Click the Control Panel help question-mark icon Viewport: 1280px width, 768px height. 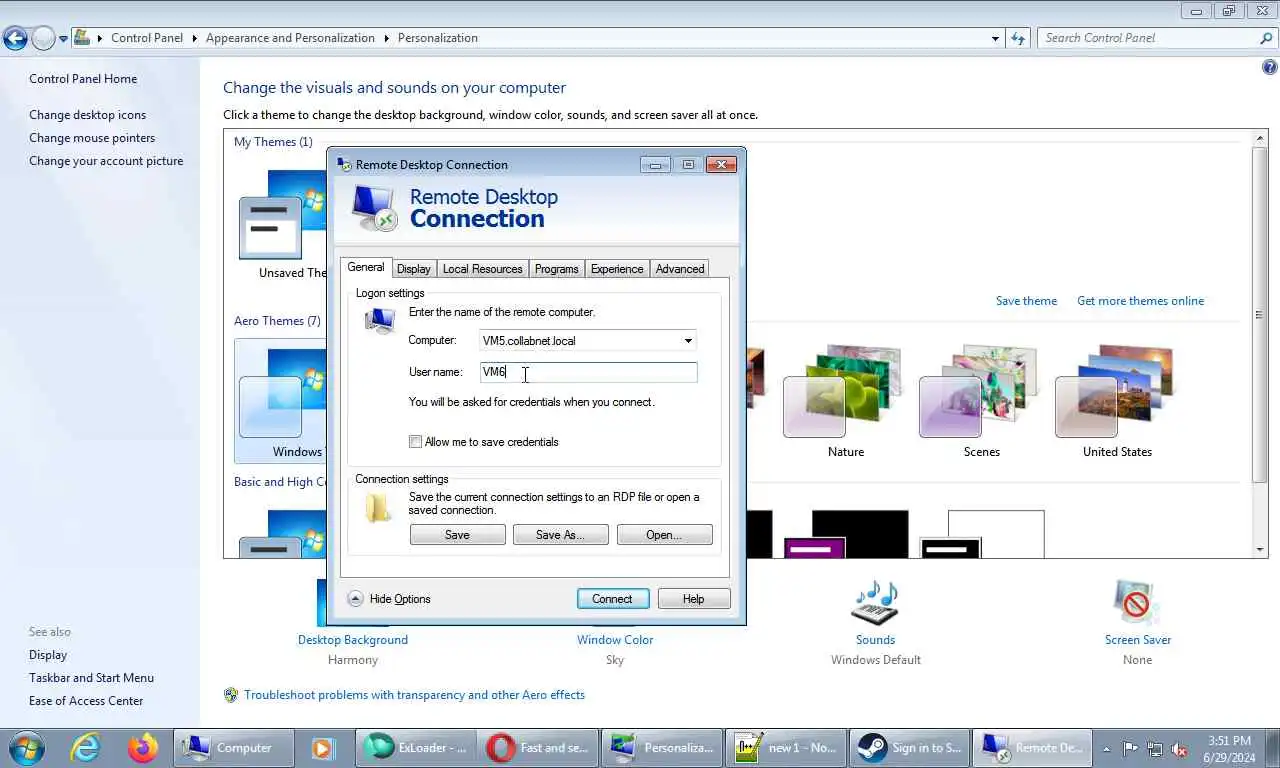point(1270,68)
